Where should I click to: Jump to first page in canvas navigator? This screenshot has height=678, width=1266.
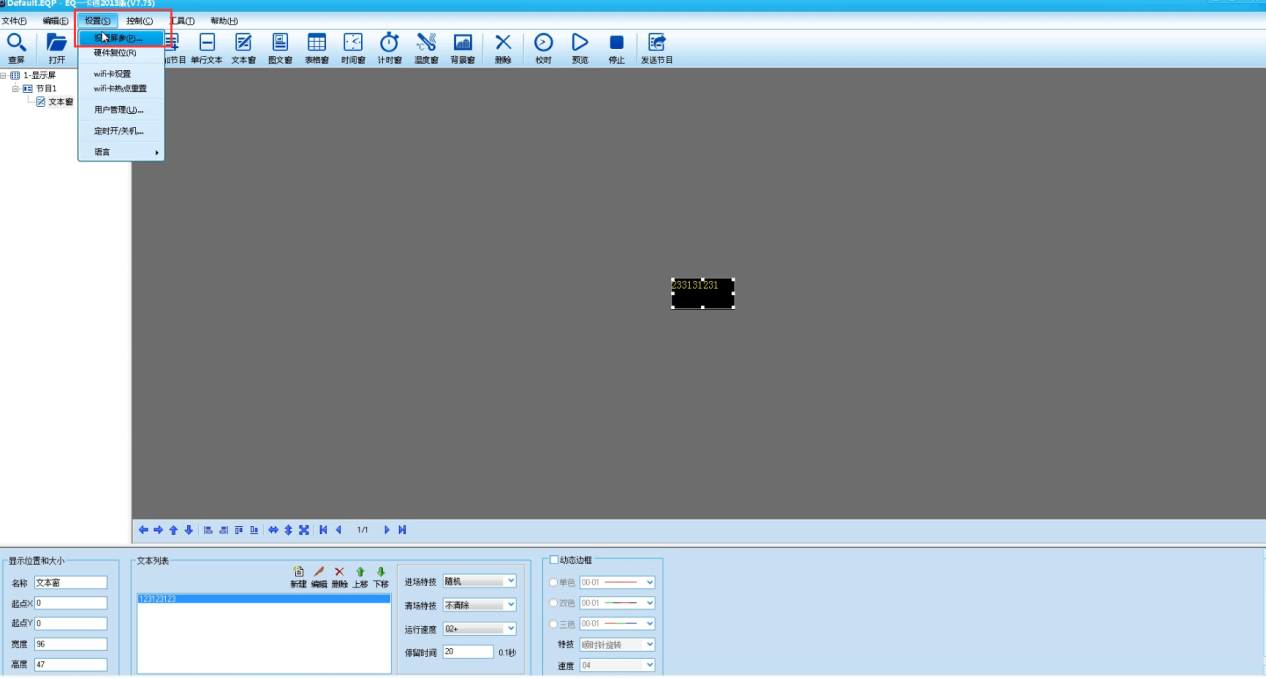click(323, 530)
